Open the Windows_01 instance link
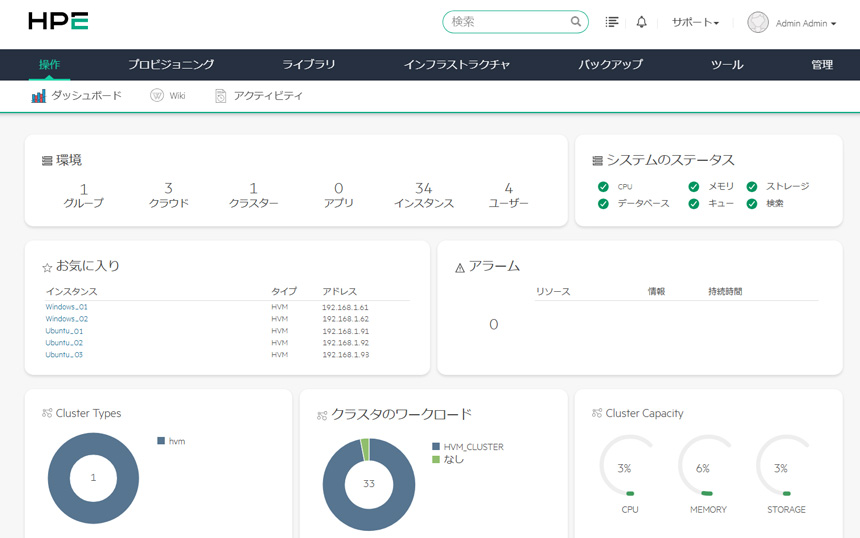Viewport: 860px width, 538px height. (66, 307)
